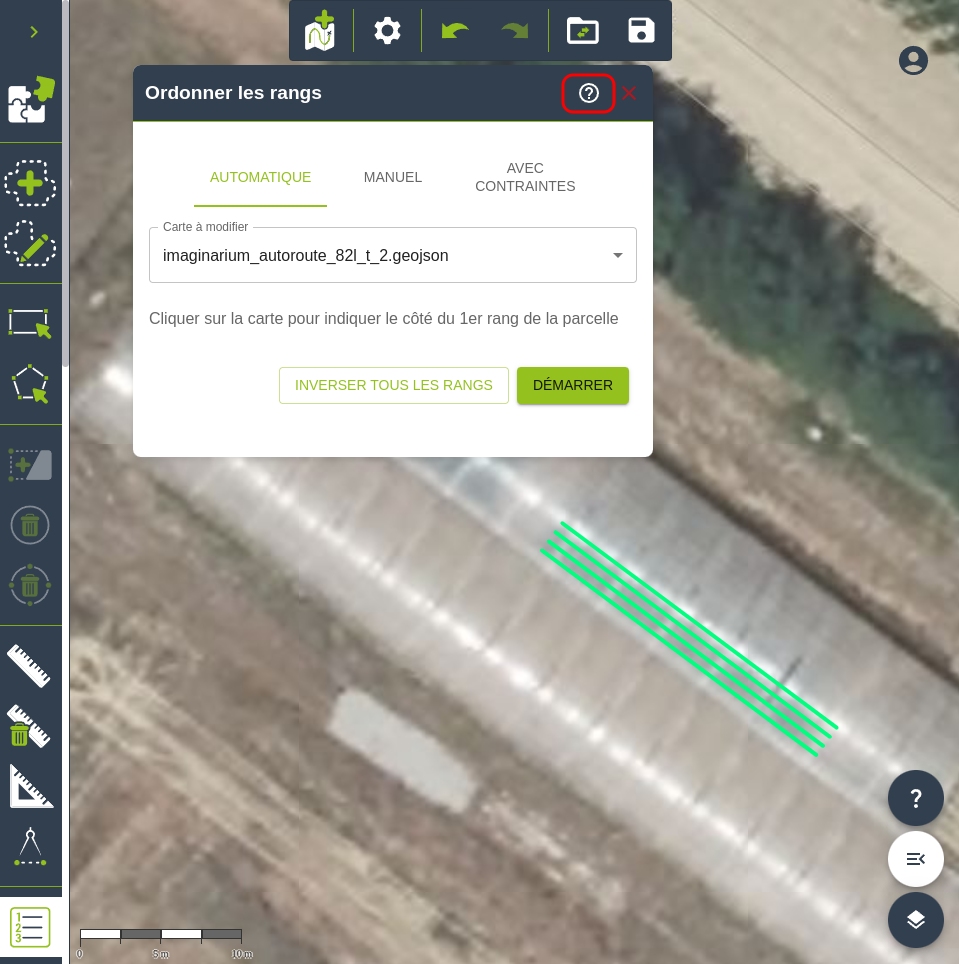The image size is (959, 964).
Task: Open the layers button at bottom right
Action: tap(915, 920)
